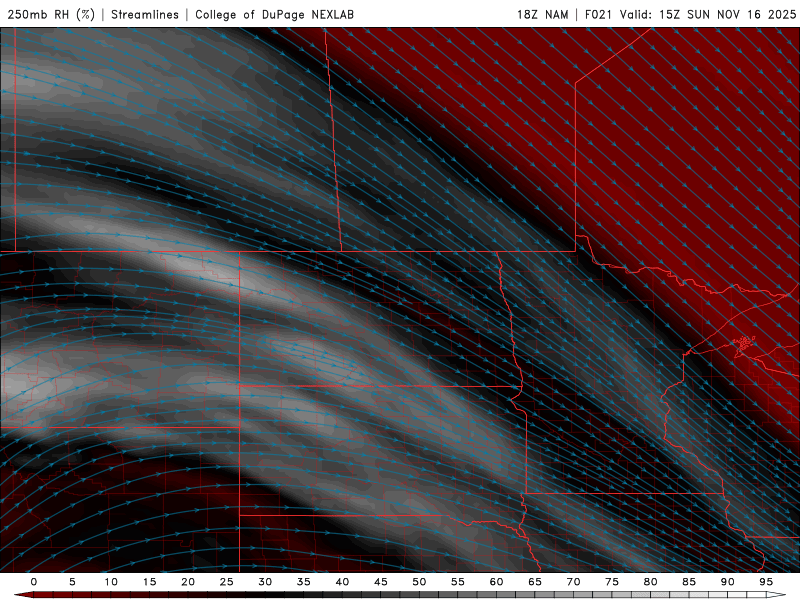Click the colorbar label "65"
The height and width of the screenshot is (600, 800).
tap(535, 582)
